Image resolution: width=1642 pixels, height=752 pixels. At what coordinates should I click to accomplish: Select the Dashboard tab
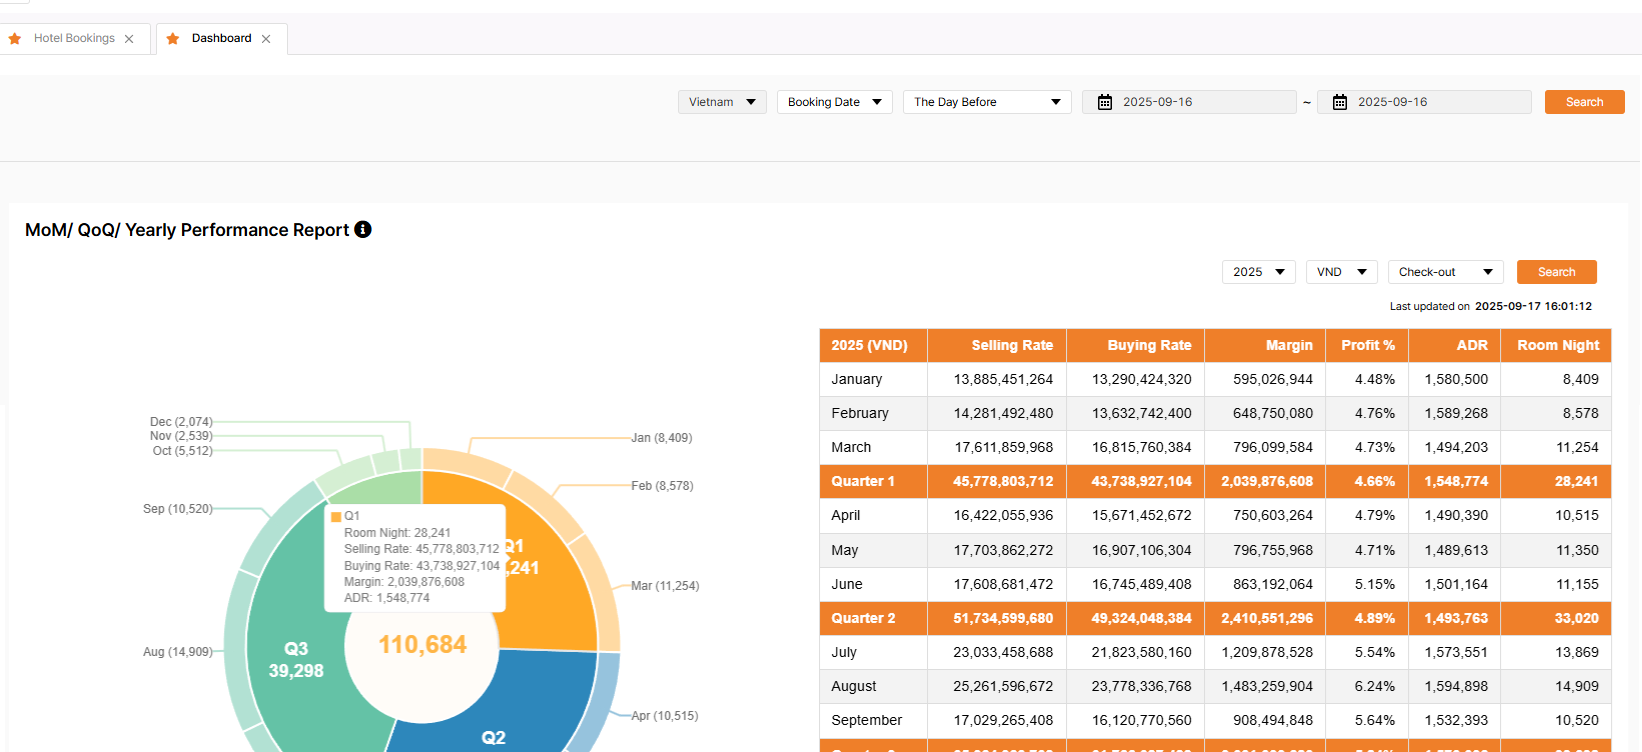click(221, 39)
